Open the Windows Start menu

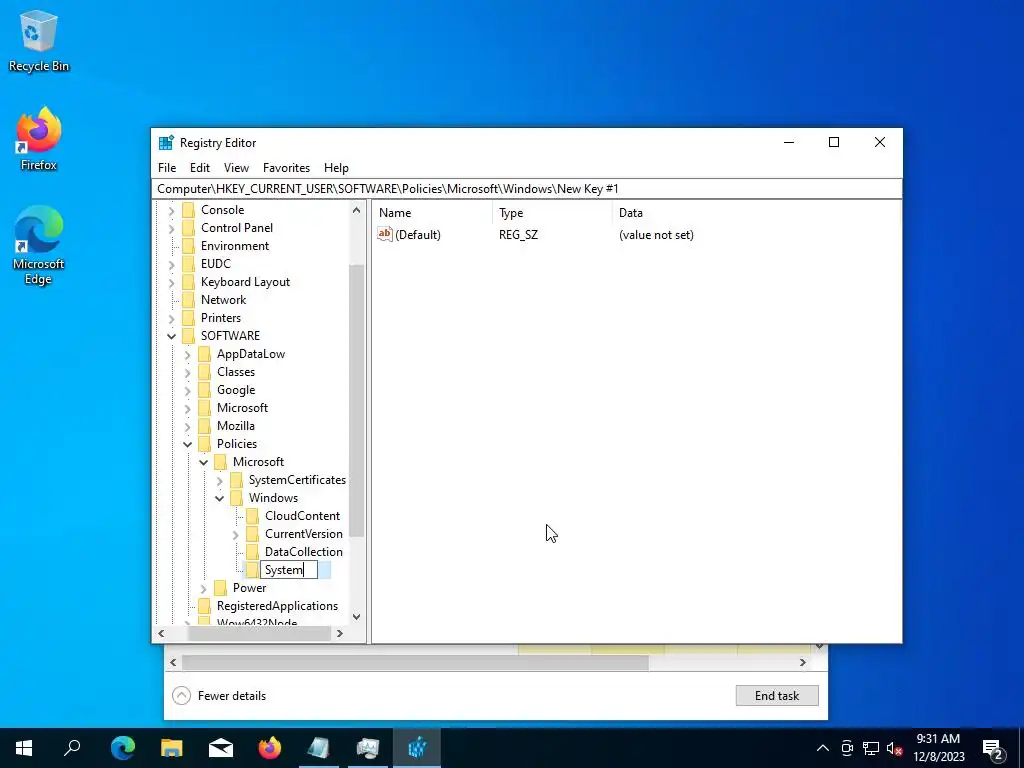(x=24, y=748)
